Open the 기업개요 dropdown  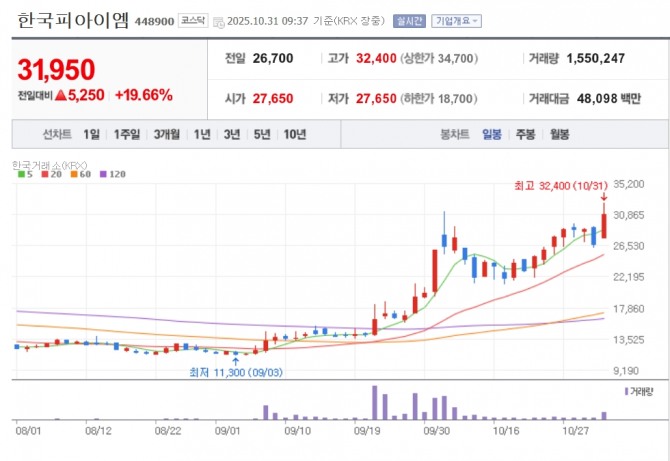click(x=456, y=21)
